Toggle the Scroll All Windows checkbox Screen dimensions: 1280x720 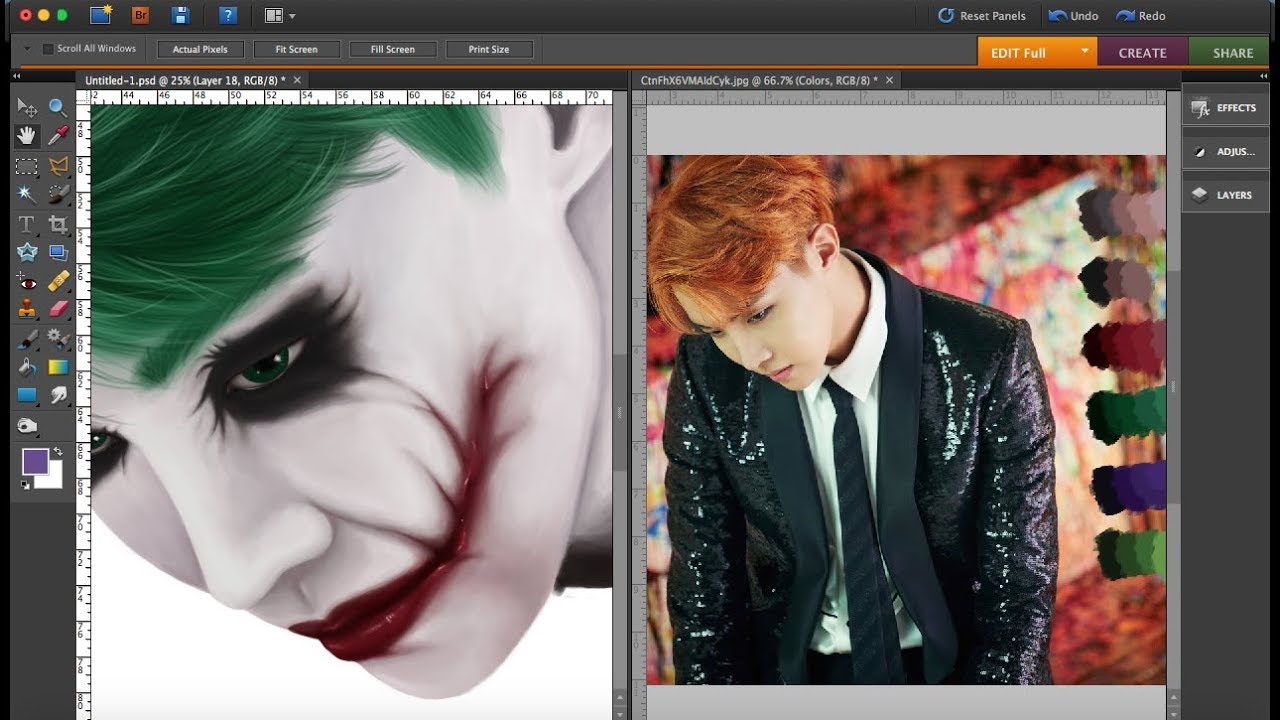tap(48, 49)
